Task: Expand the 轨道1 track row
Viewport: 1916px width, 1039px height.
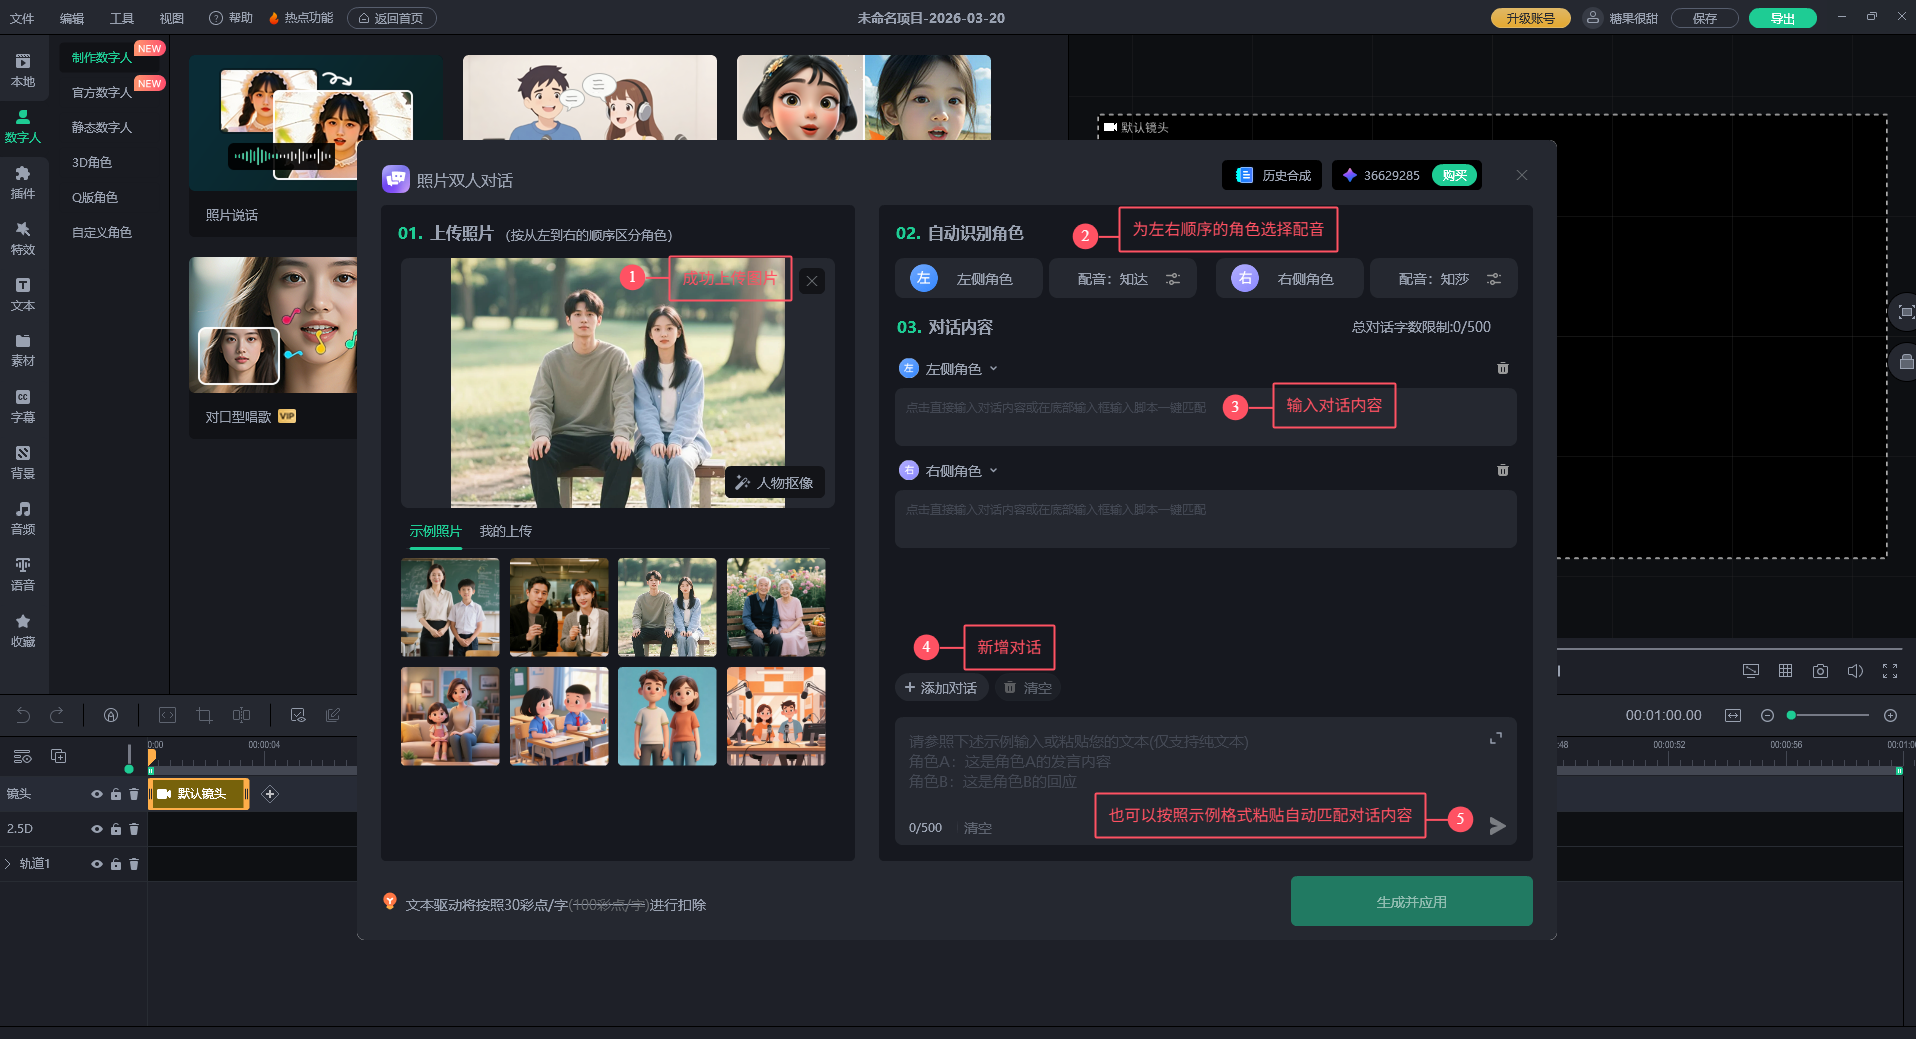Action: tap(8, 864)
